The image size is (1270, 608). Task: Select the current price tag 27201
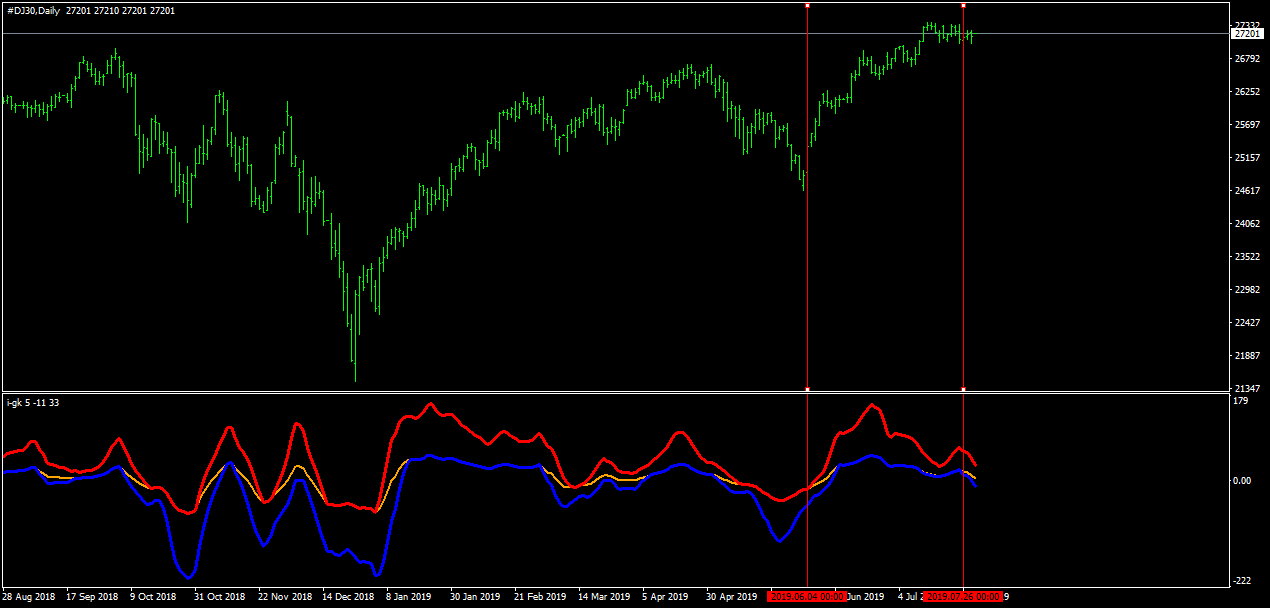(x=1248, y=34)
